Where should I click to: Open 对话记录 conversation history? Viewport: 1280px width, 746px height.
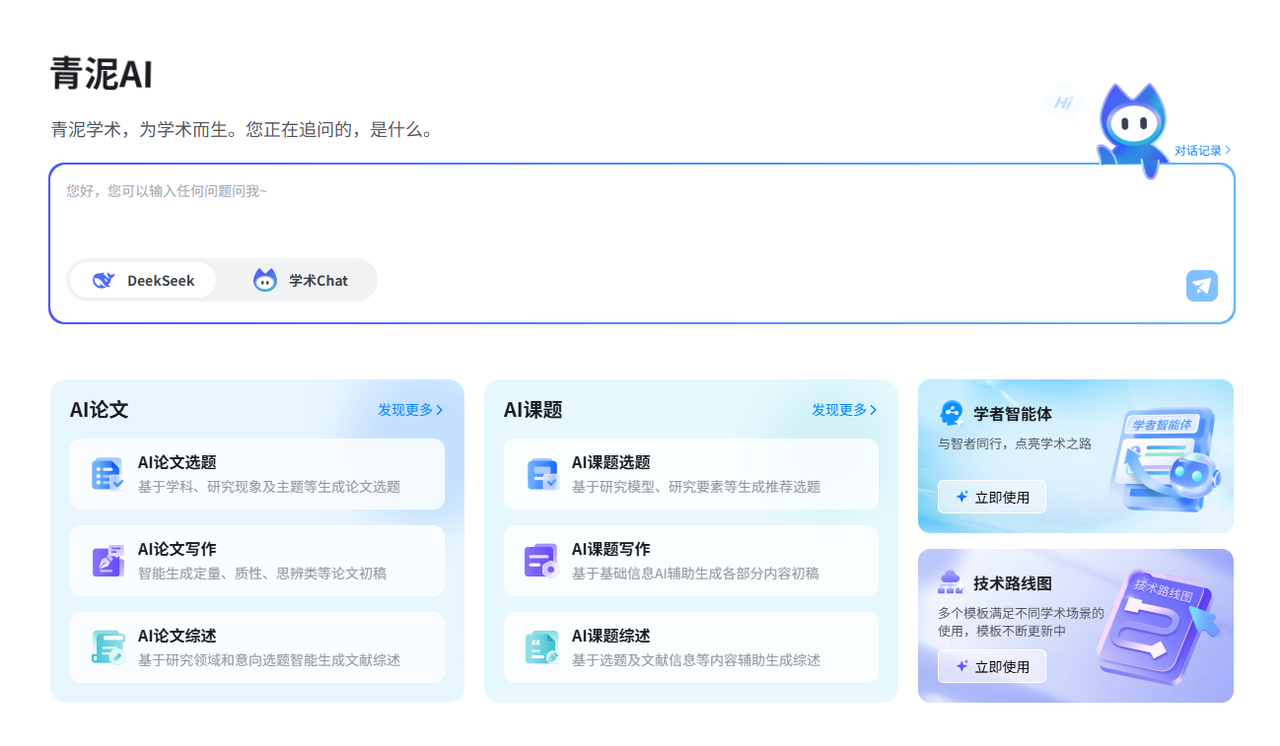[x=1202, y=150]
